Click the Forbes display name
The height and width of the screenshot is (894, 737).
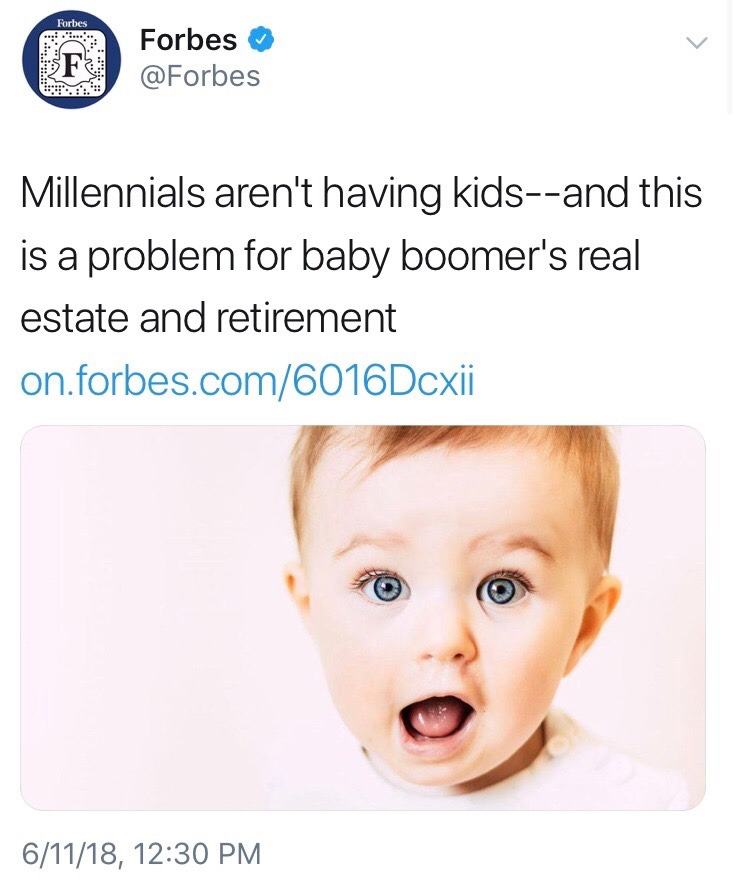point(189,40)
